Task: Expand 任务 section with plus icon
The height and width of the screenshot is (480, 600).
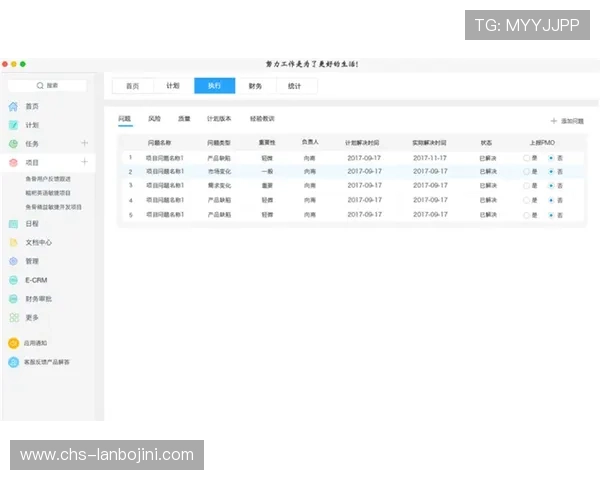Action: pos(85,143)
